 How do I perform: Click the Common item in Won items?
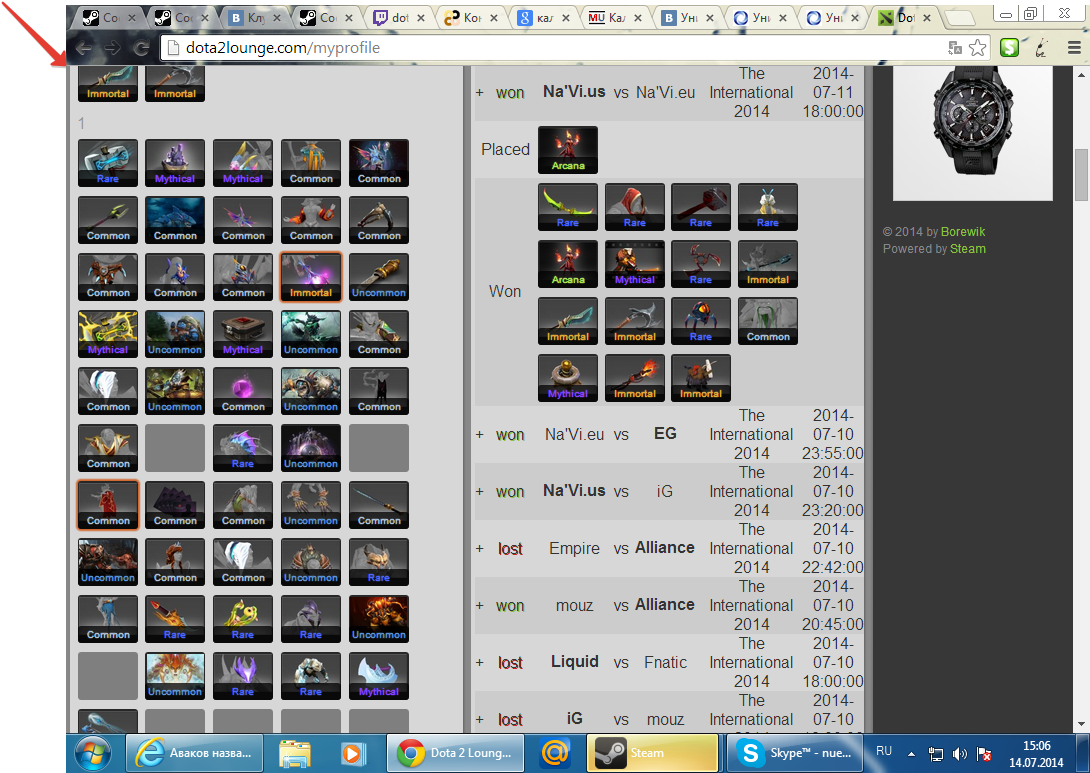(x=767, y=320)
